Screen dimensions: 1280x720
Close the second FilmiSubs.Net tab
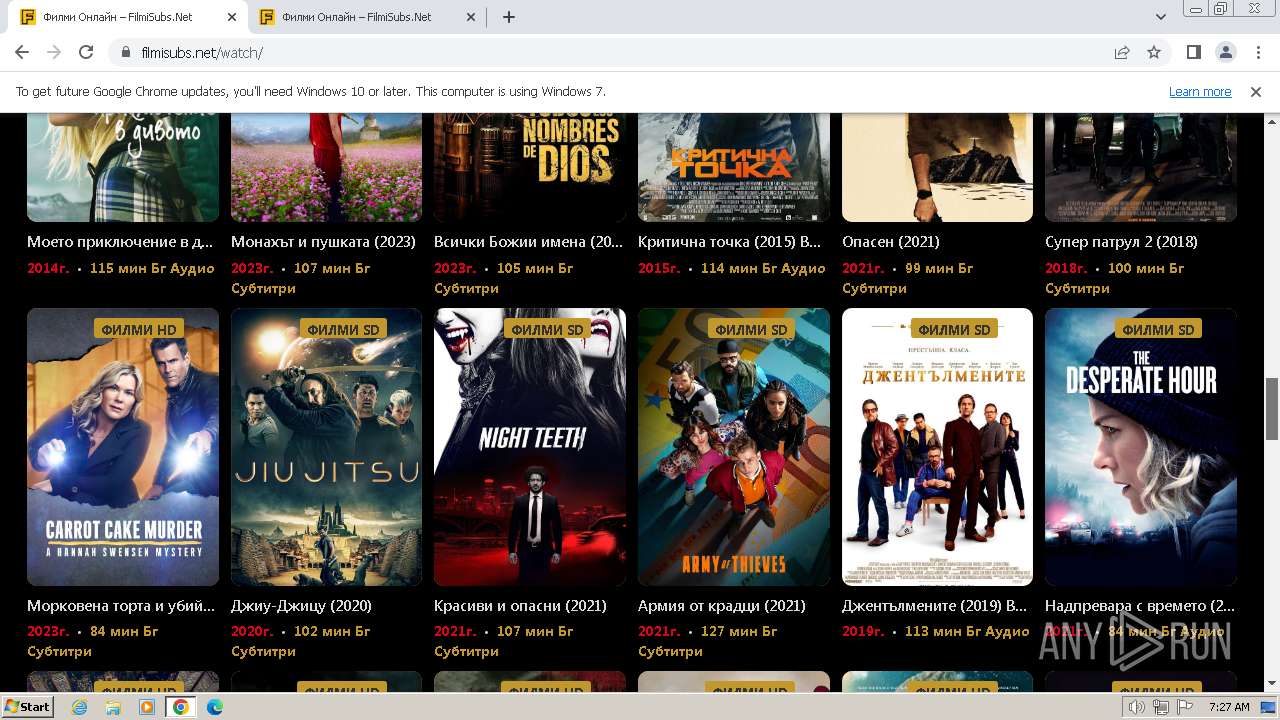coord(471,17)
